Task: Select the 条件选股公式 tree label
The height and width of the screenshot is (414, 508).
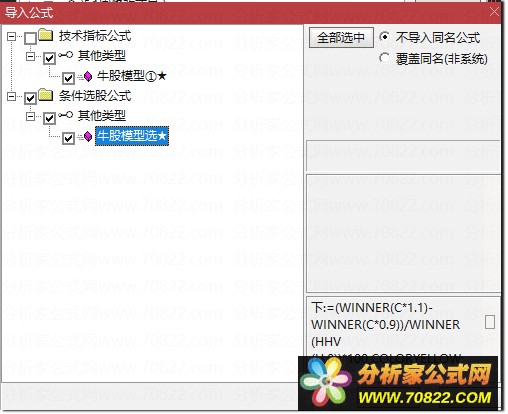Action: coord(95,96)
